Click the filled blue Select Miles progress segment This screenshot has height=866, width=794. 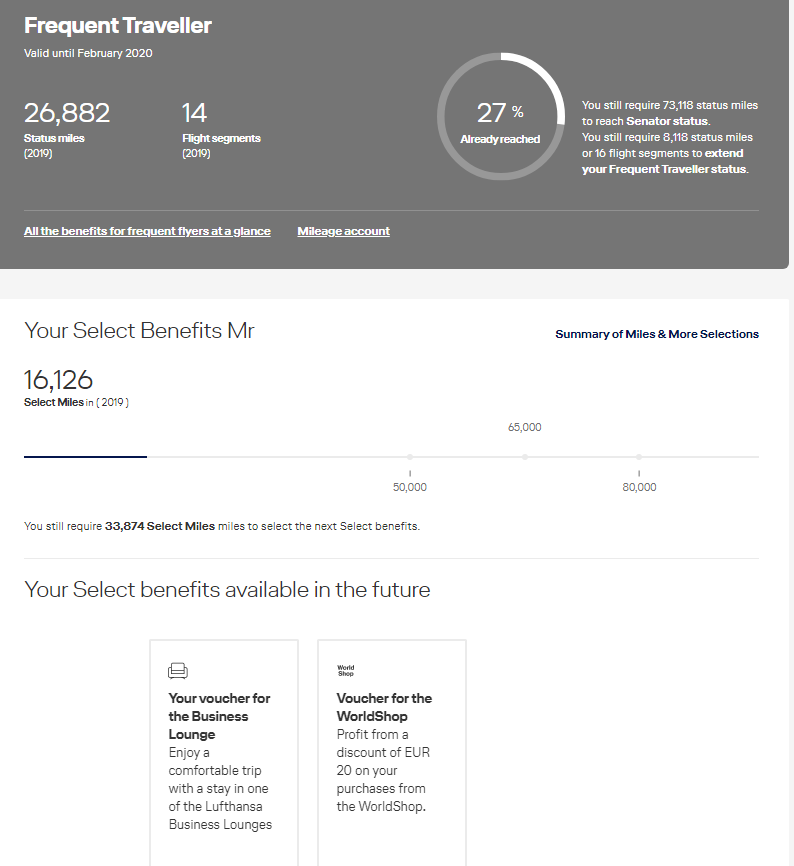[86, 457]
